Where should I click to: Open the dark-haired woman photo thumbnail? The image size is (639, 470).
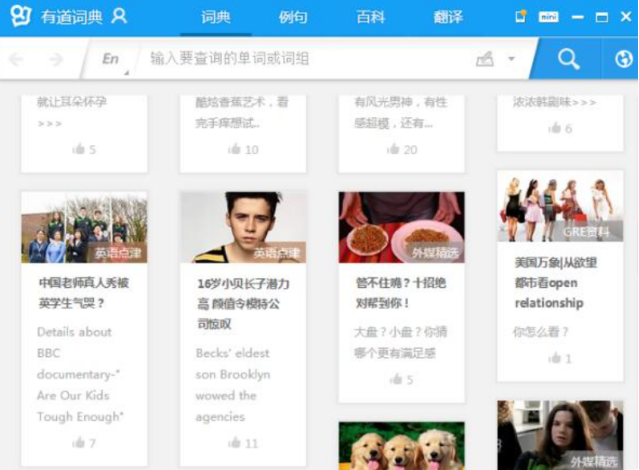click(560, 435)
